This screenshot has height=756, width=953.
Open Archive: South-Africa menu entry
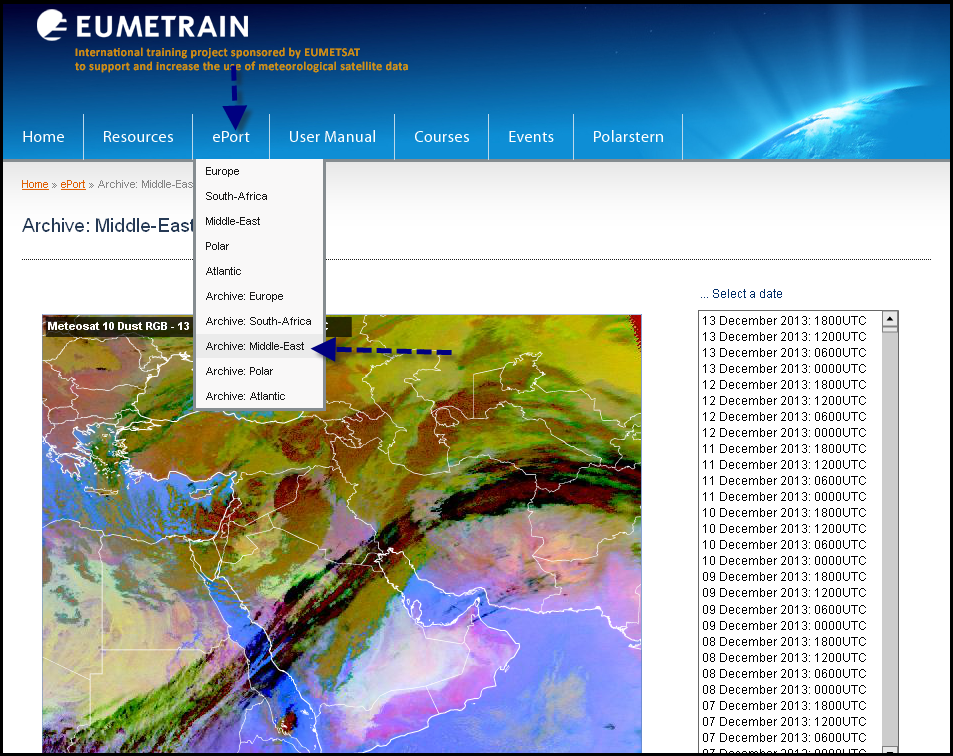point(260,321)
